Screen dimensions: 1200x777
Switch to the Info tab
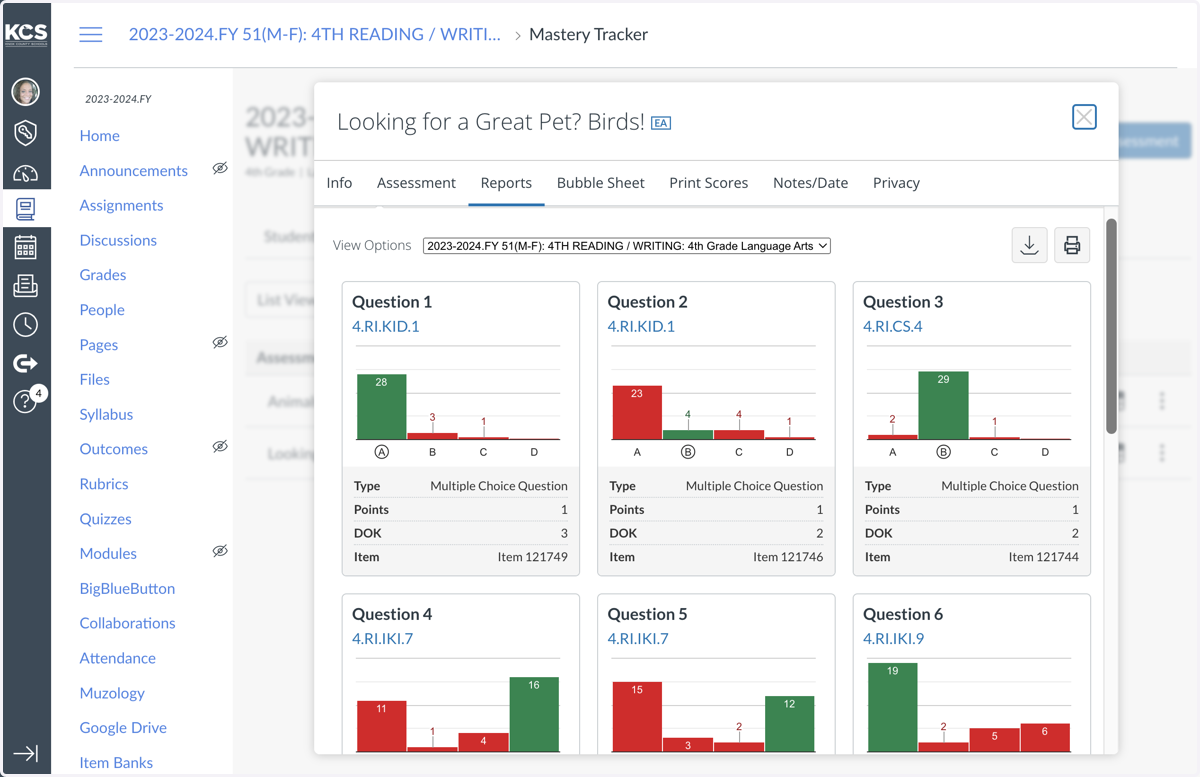(339, 183)
